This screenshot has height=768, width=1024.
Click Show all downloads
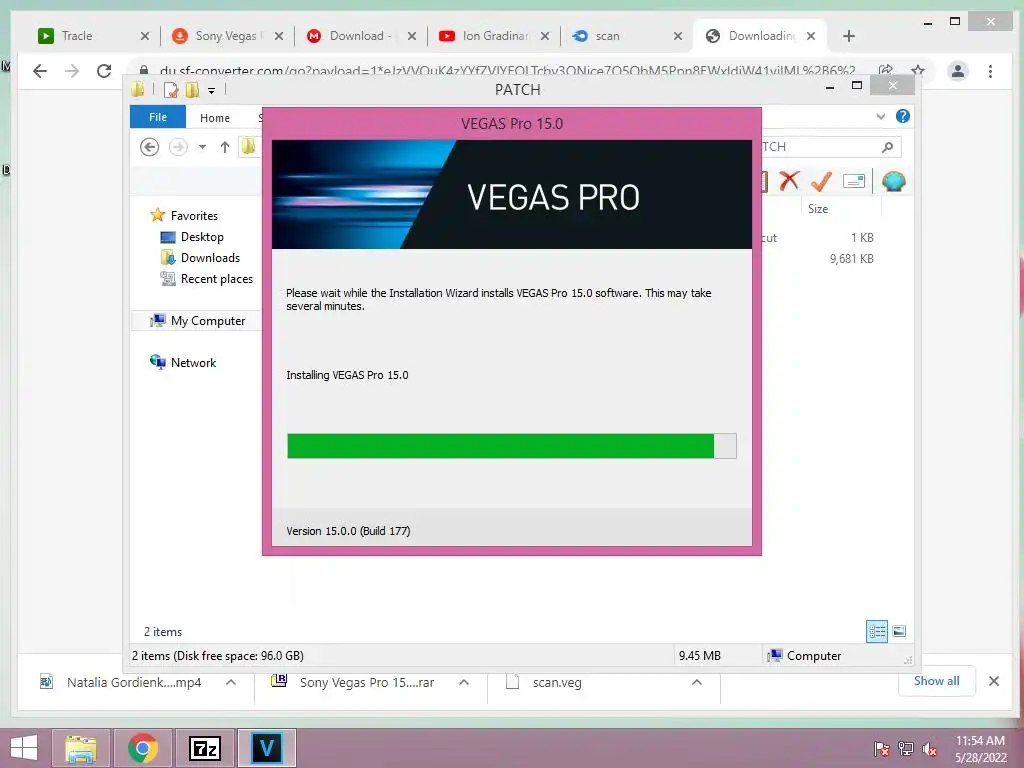pos(936,680)
